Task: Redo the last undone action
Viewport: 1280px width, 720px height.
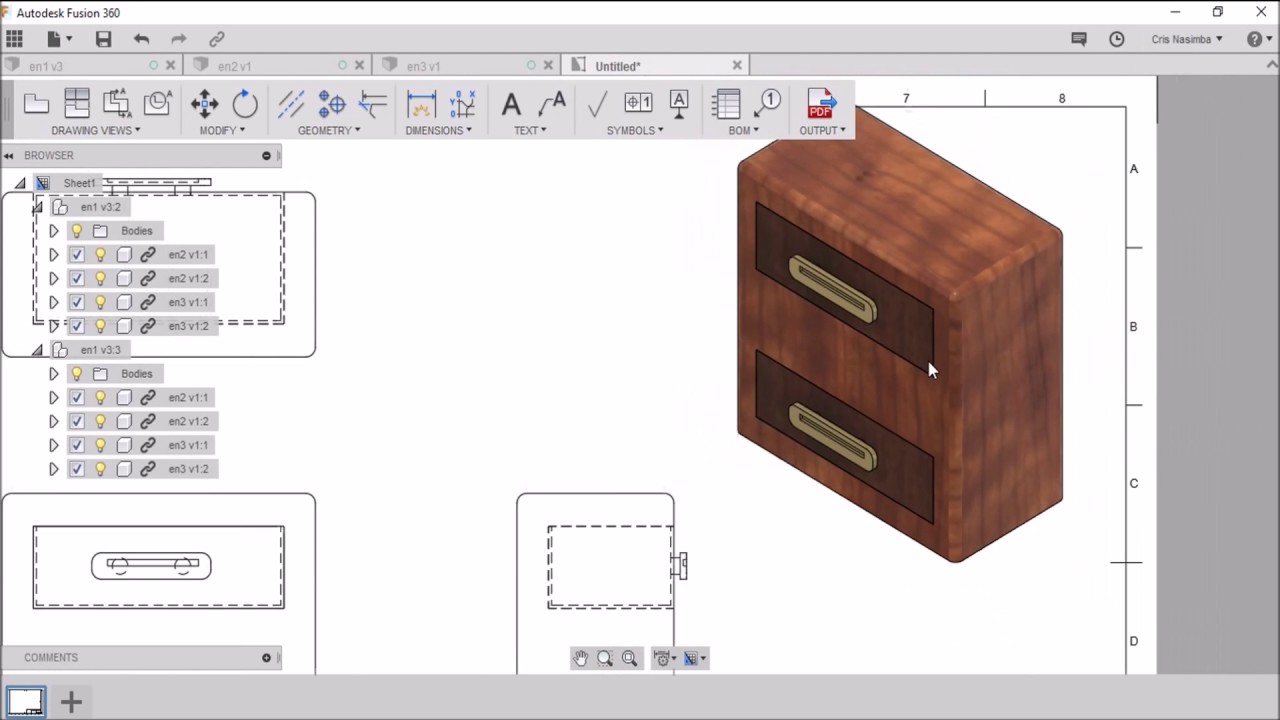Action: pos(179,39)
